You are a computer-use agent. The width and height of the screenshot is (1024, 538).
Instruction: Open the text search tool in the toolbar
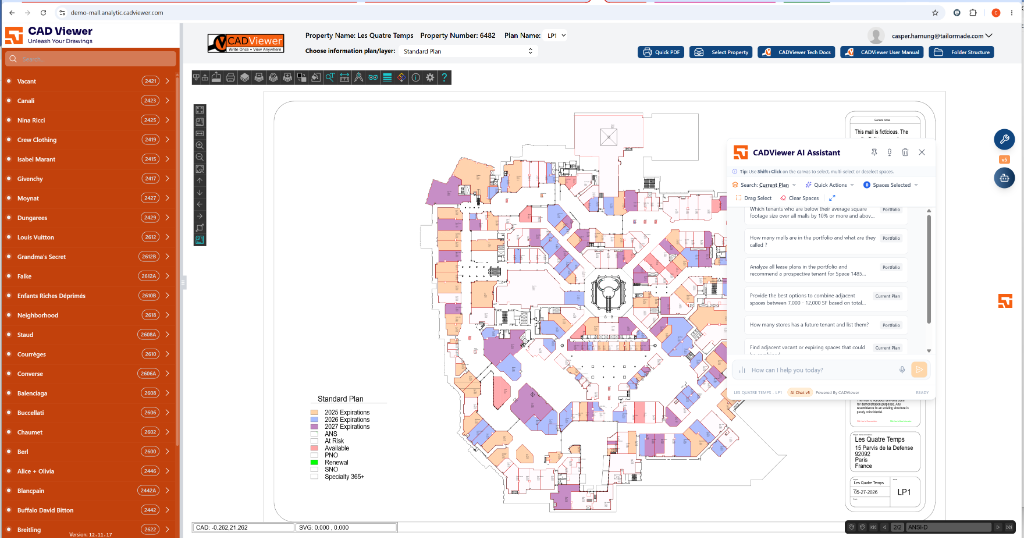tap(330, 78)
